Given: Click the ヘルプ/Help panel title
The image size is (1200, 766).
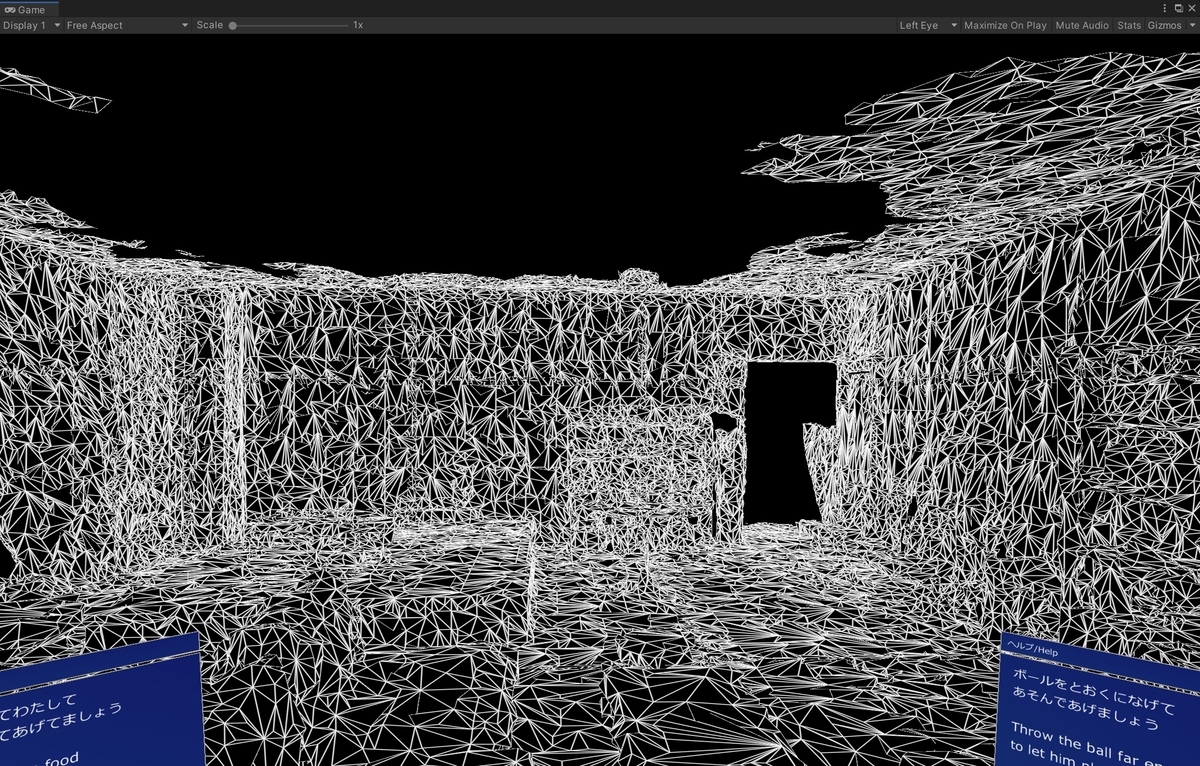Looking at the screenshot, I should [1032, 650].
